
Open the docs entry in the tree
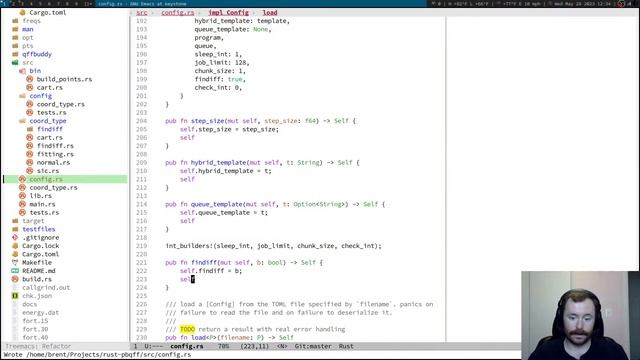pyautogui.click(x=29, y=304)
